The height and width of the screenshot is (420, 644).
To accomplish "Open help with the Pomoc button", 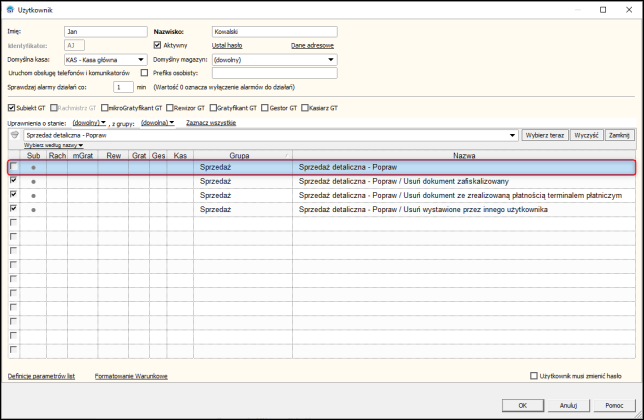I will point(614,405).
